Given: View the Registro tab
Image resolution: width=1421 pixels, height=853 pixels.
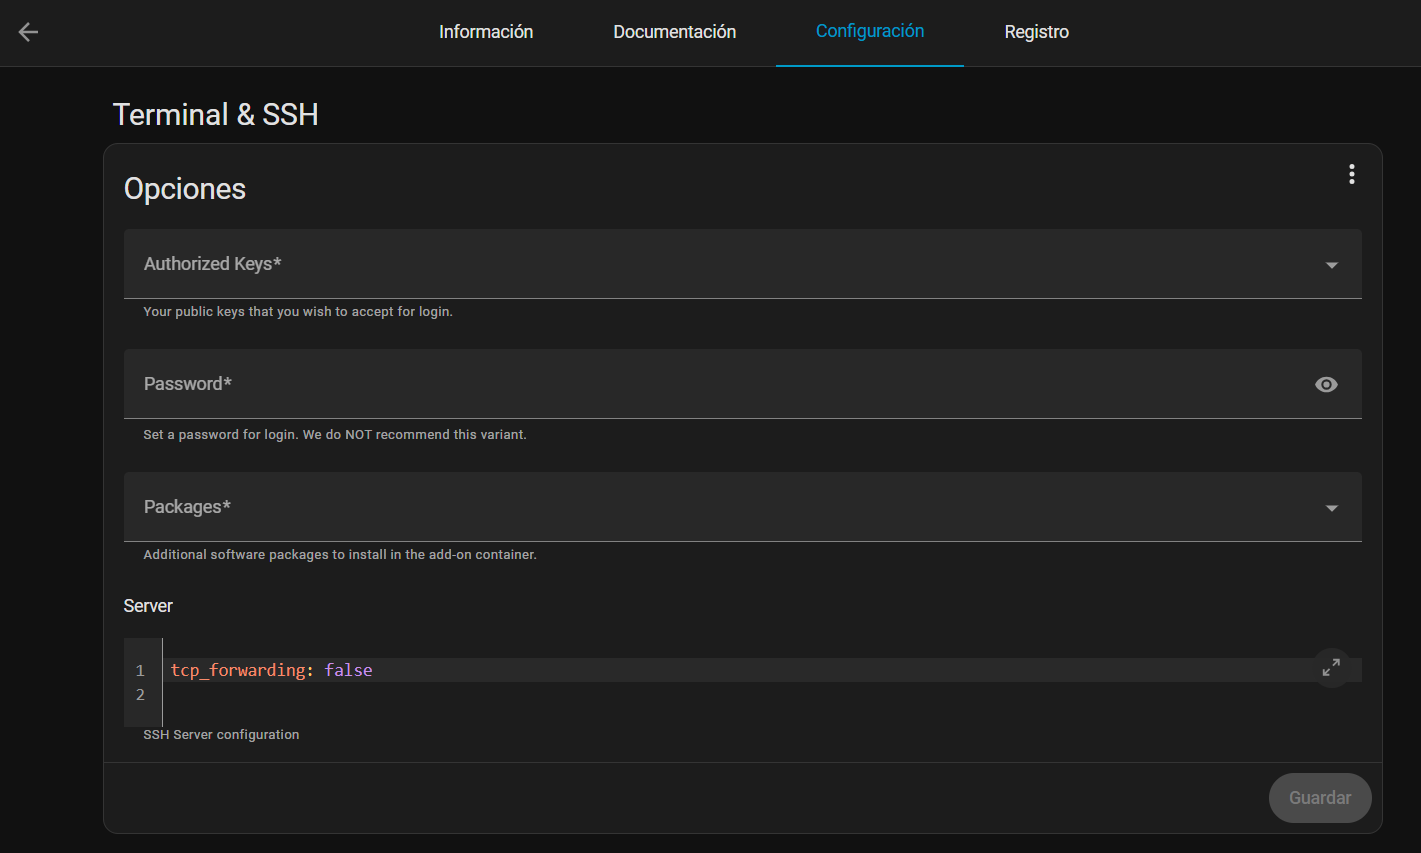Looking at the screenshot, I should tap(1036, 32).
